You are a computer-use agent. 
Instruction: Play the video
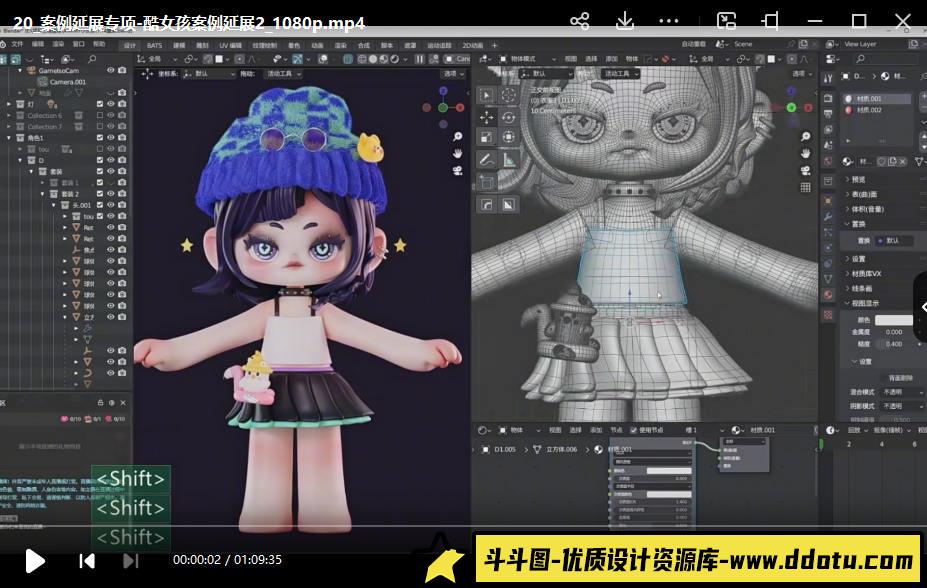[35, 560]
